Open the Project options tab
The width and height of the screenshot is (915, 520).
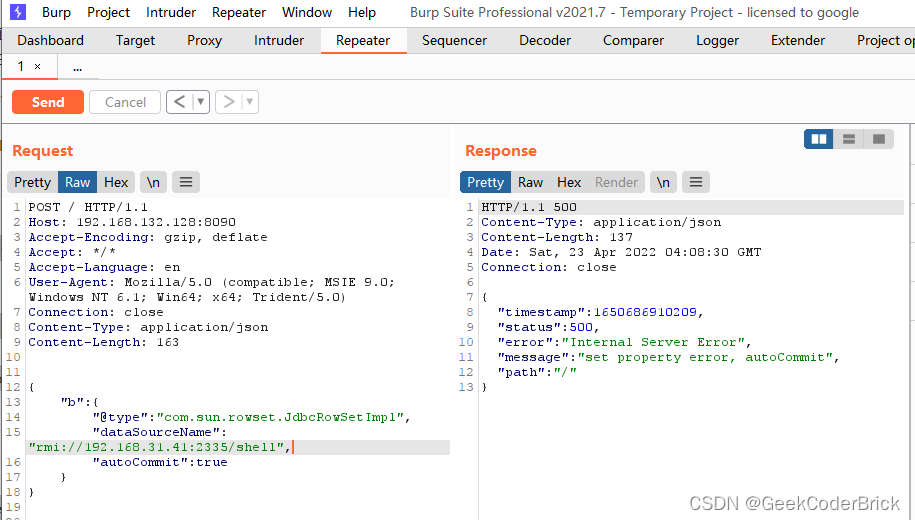[885, 40]
